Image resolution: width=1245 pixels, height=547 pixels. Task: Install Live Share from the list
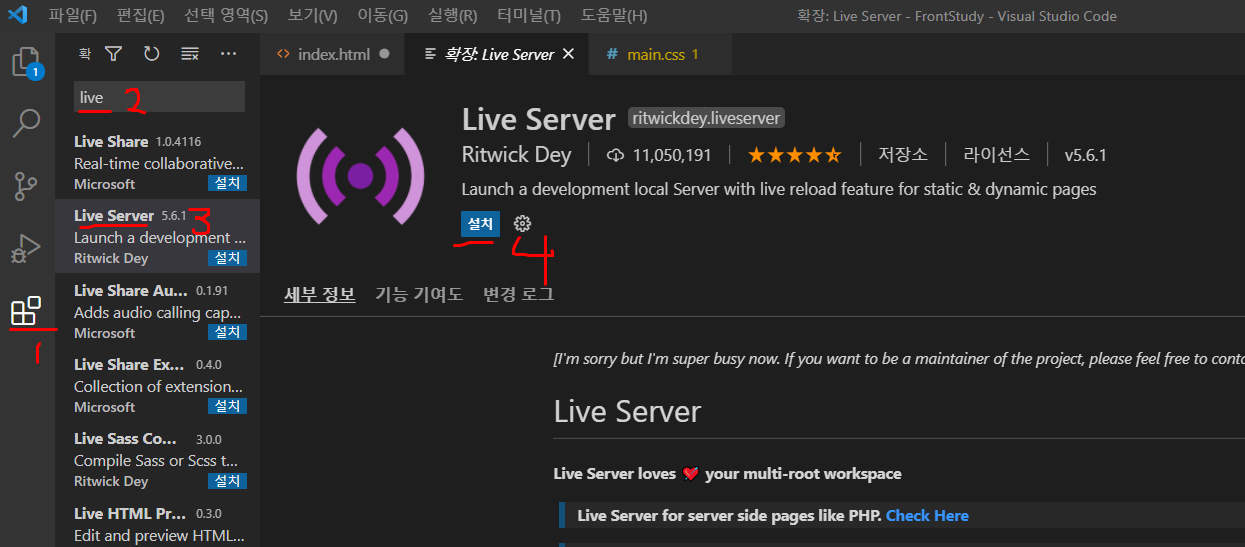[x=228, y=184]
